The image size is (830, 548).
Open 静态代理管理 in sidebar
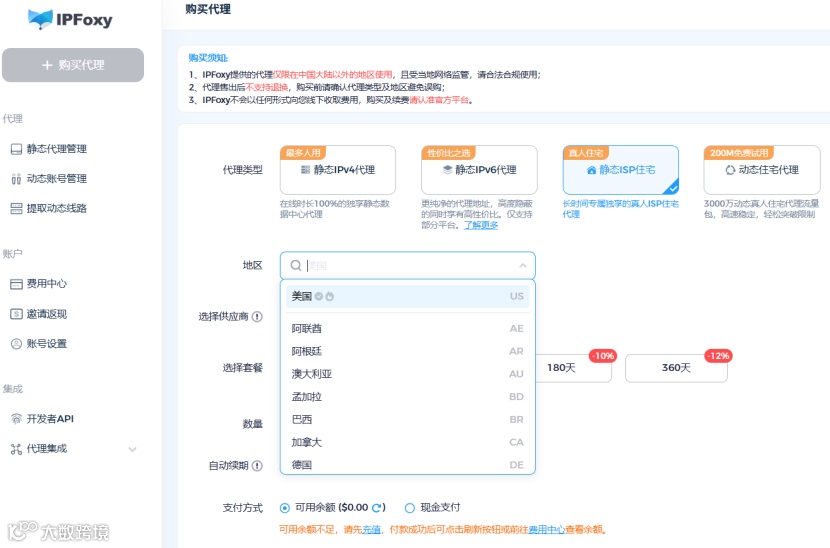tap(57, 149)
